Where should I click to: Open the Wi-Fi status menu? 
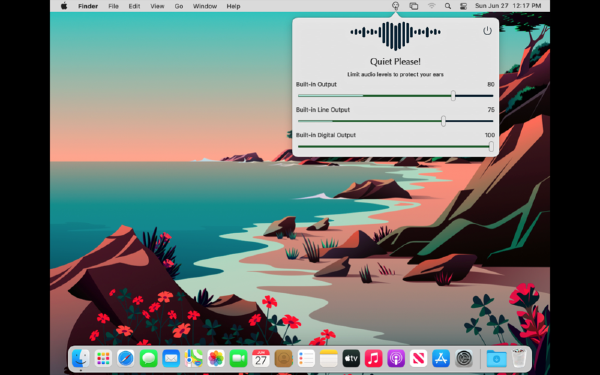tap(432, 6)
